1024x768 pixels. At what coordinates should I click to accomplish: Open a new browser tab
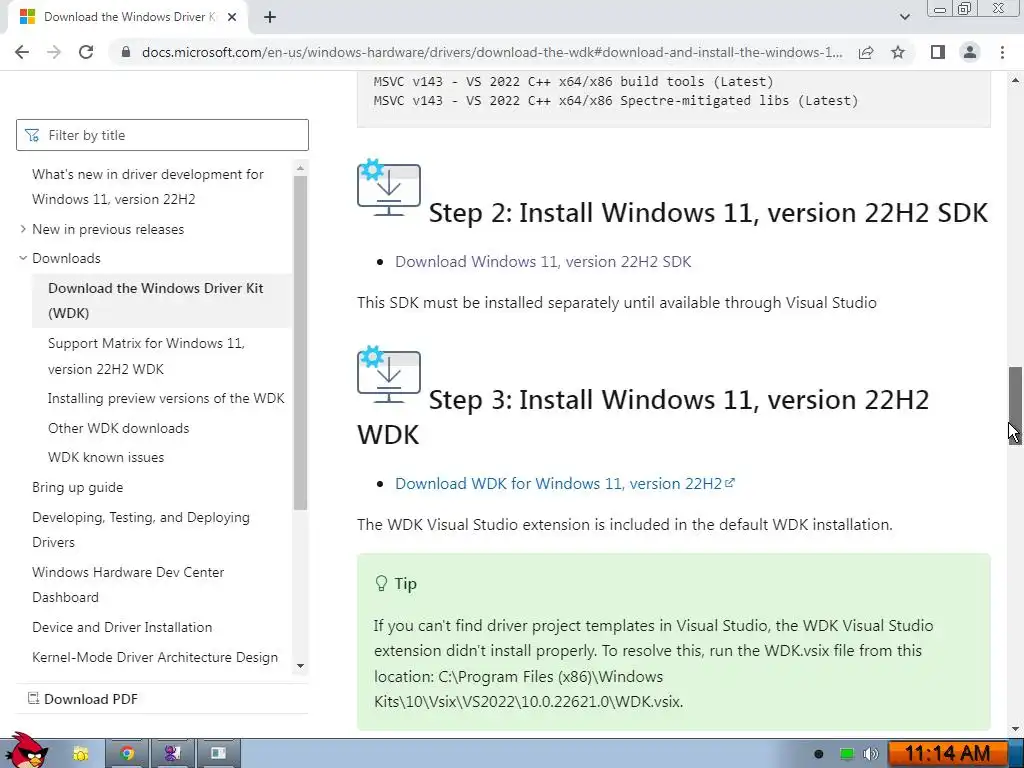[x=270, y=17]
